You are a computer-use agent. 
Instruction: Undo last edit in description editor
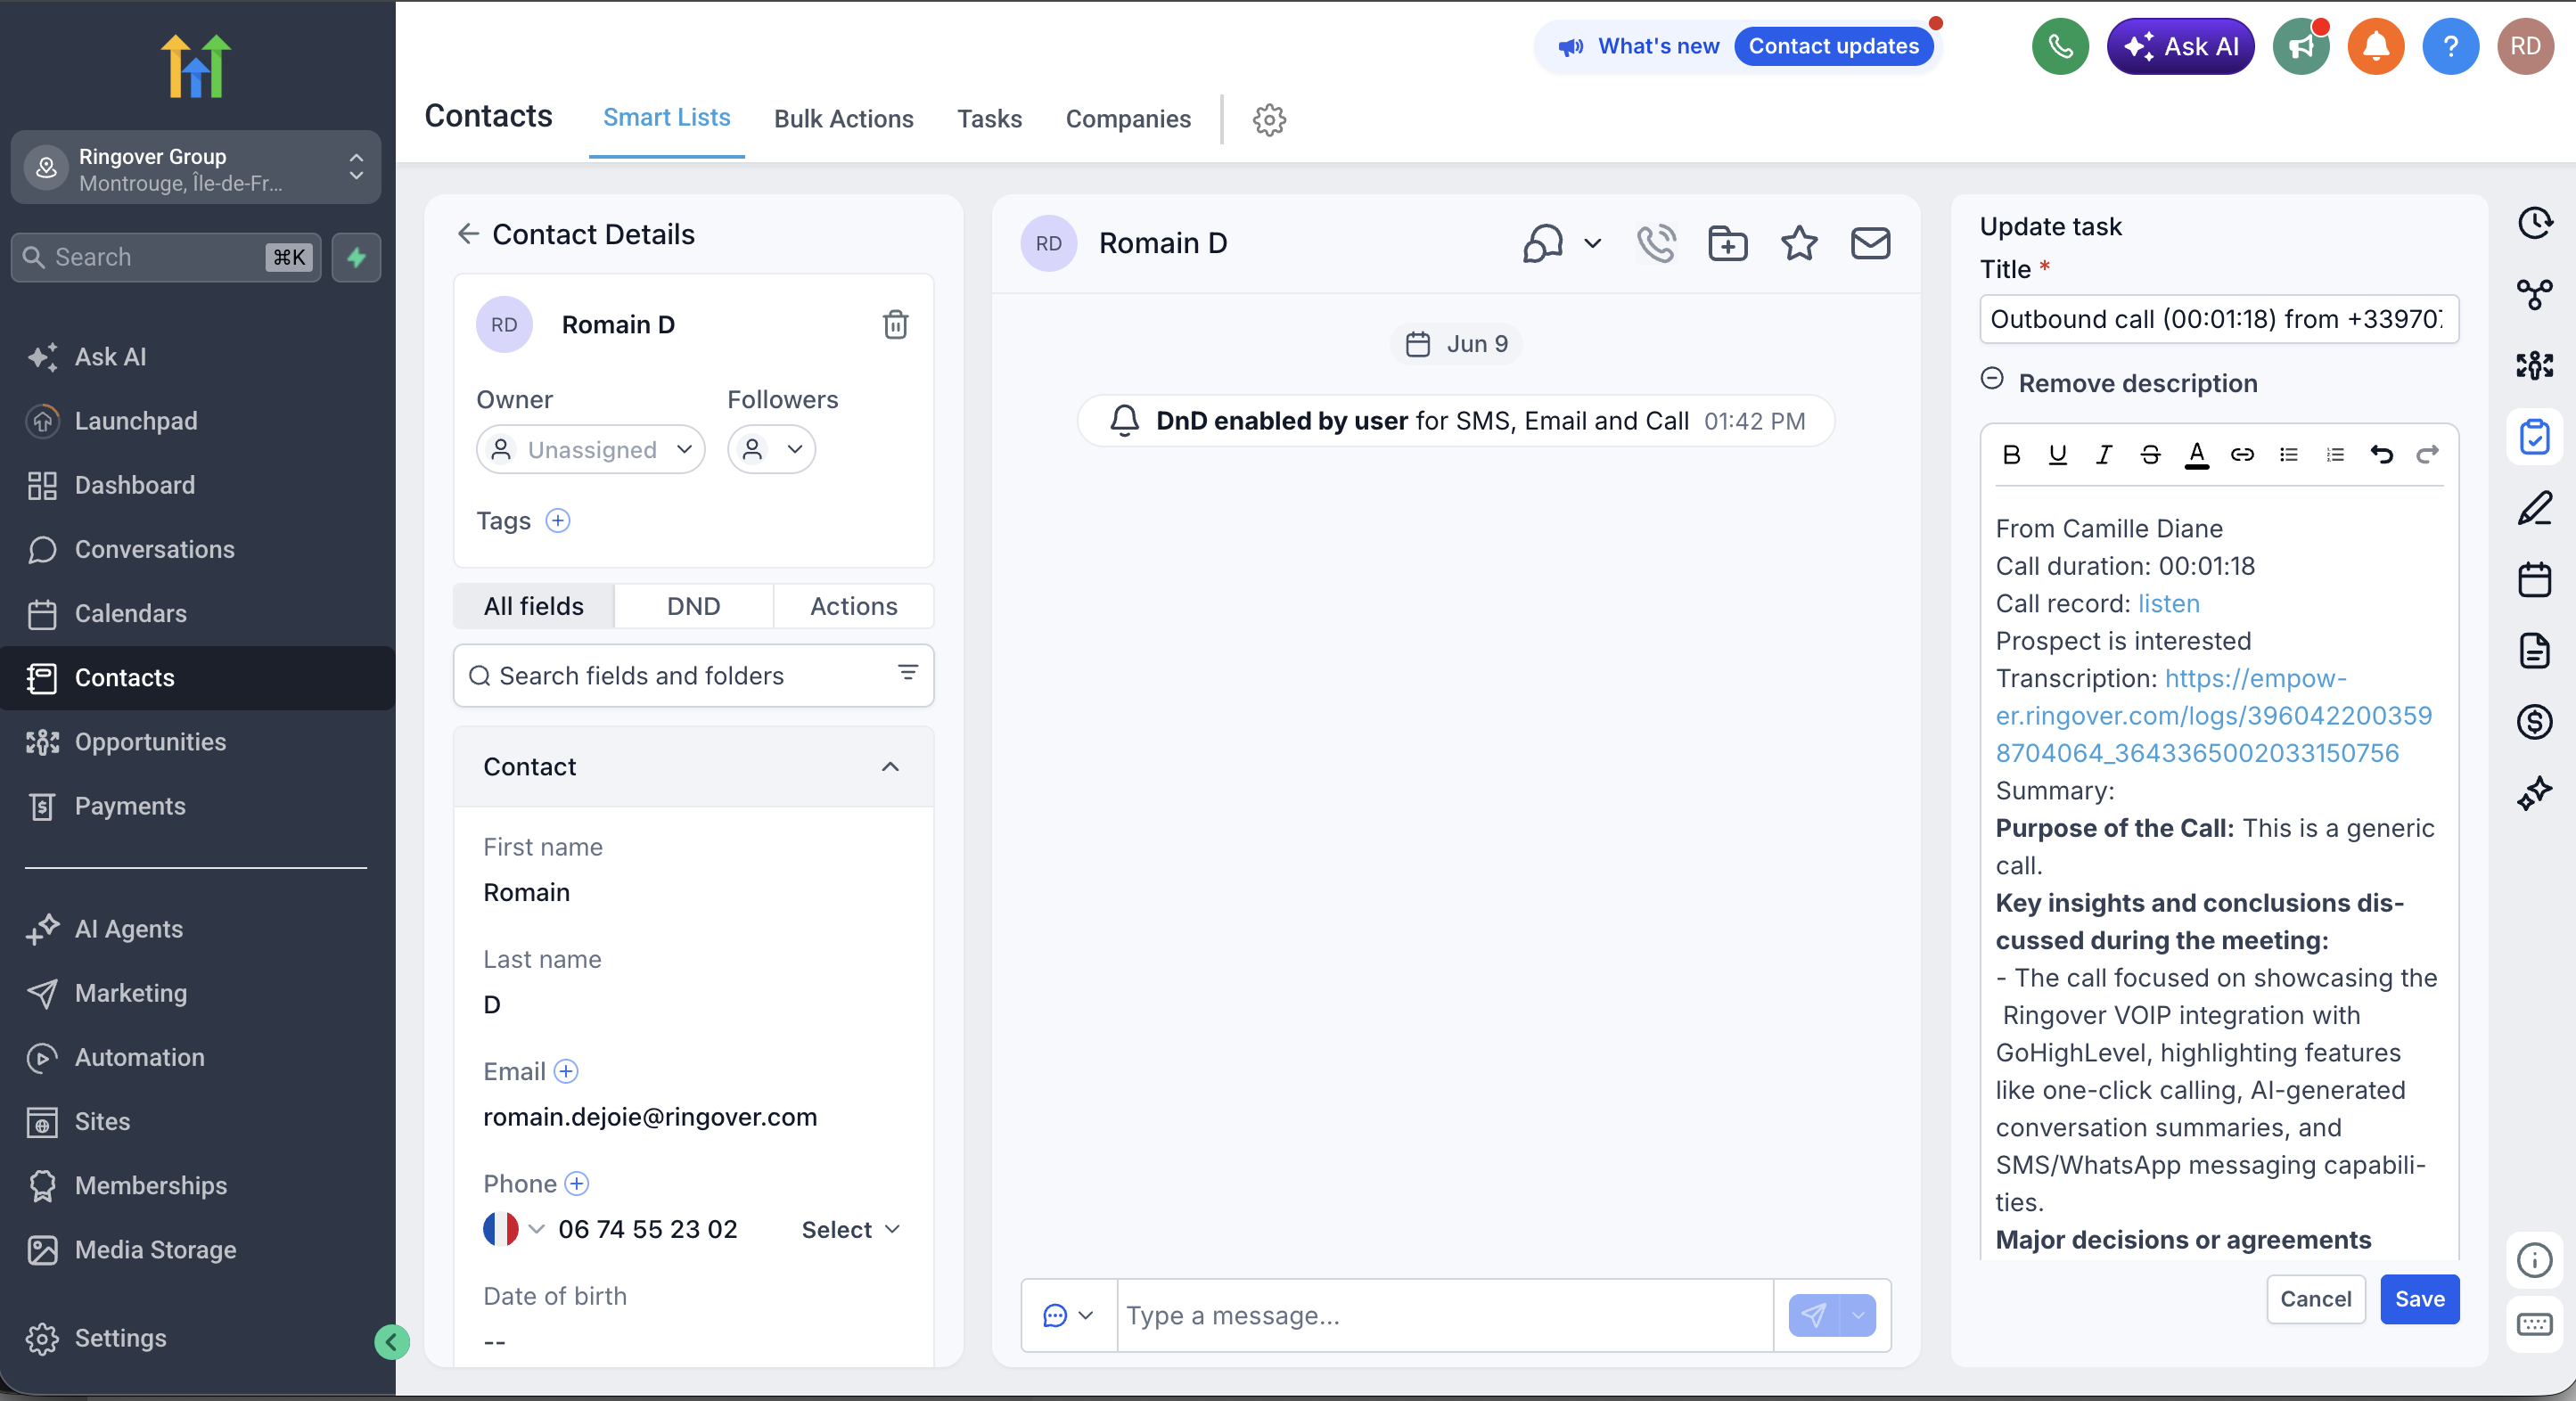pos(2381,455)
